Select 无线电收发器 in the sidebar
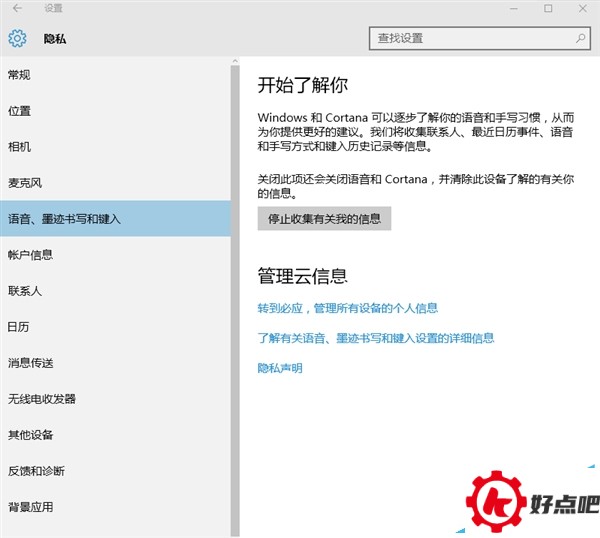Image resolution: width=600 pixels, height=538 pixels. 115,399
